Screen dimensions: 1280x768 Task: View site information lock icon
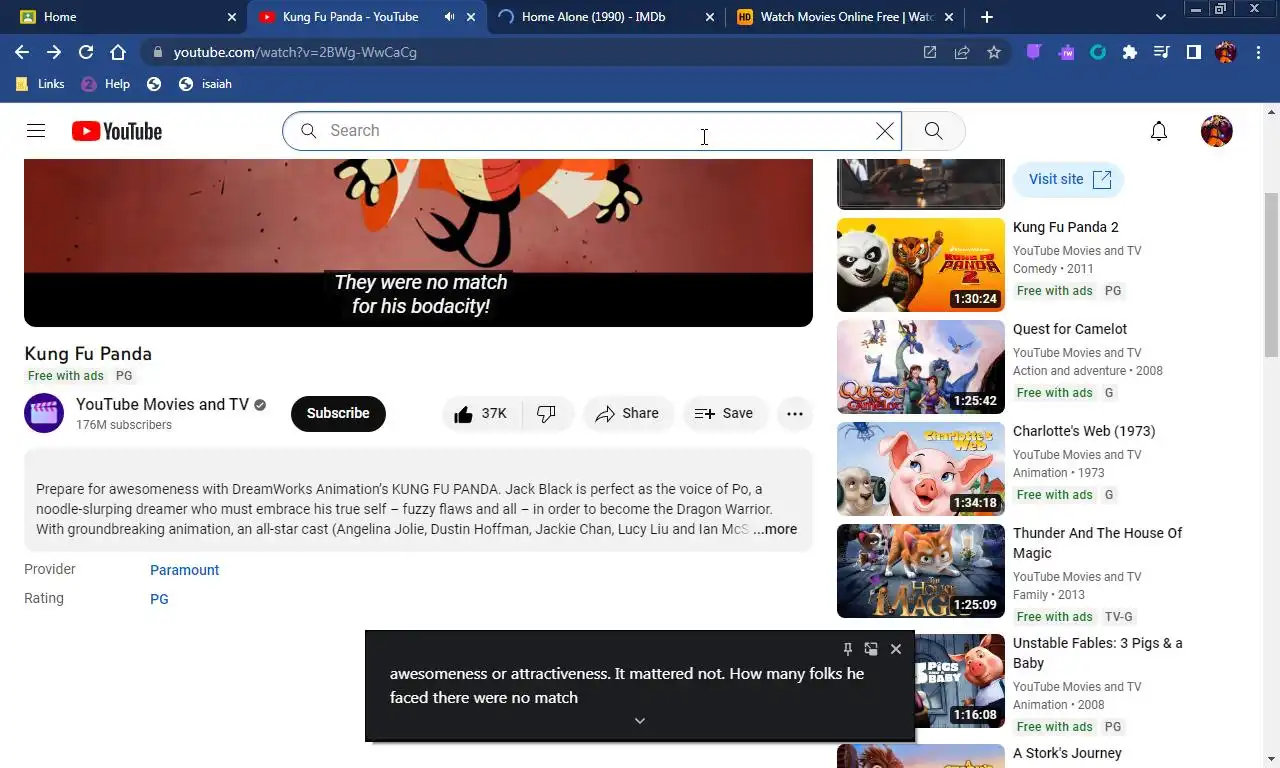coord(157,52)
